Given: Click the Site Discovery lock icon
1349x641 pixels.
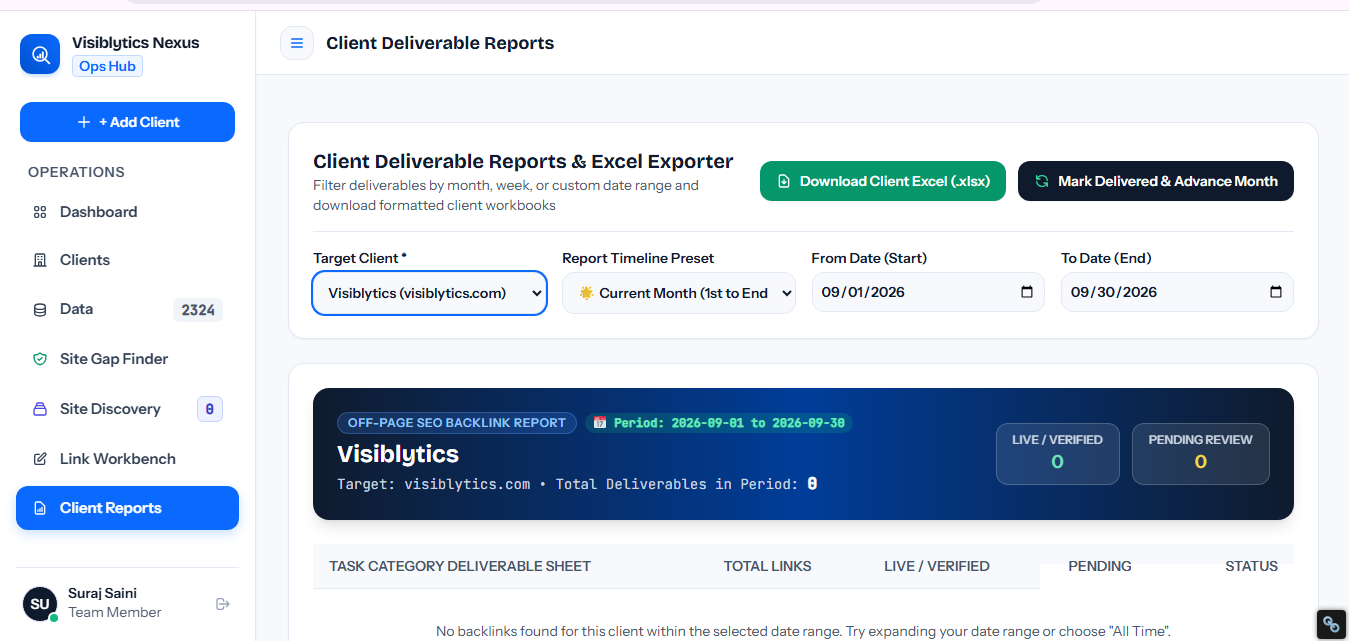Looking at the screenshot, I should pos(40,409).
